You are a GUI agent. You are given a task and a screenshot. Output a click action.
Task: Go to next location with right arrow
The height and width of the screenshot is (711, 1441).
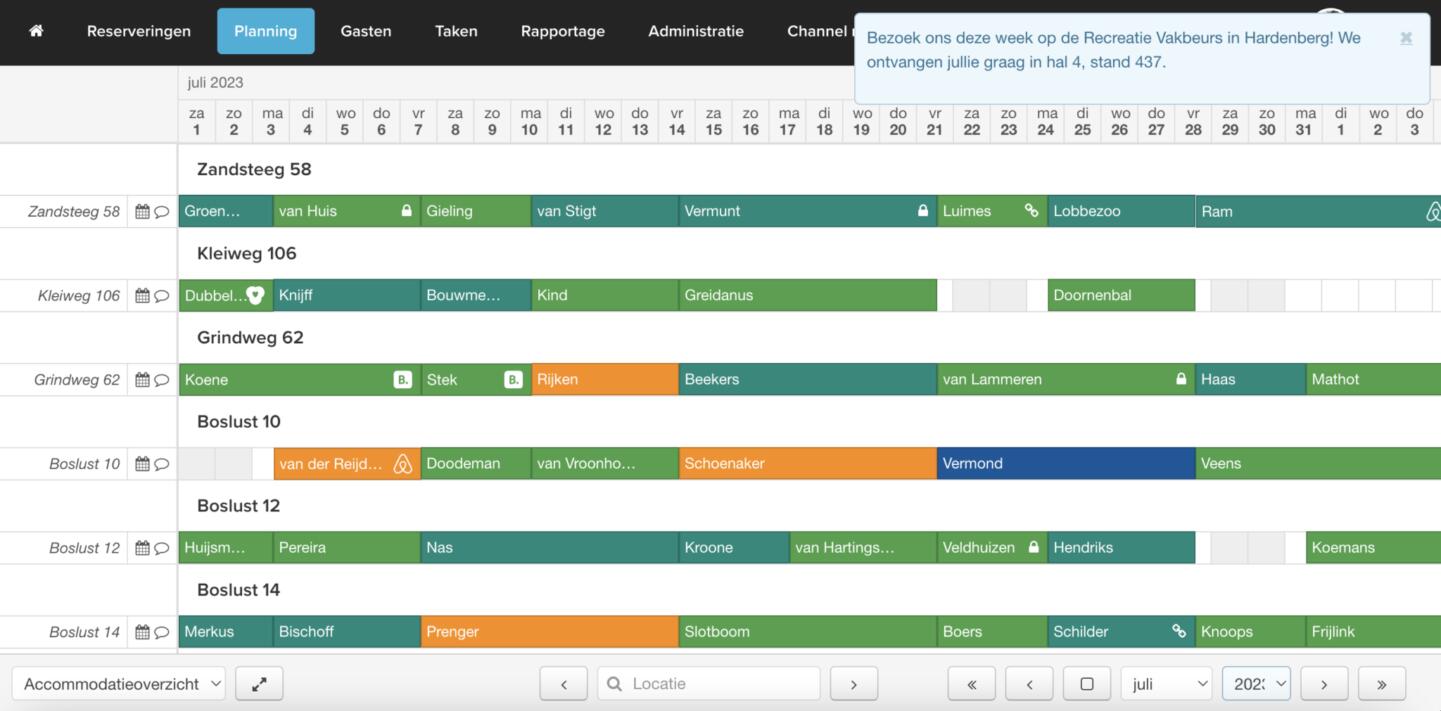click(x=853, y=684)
